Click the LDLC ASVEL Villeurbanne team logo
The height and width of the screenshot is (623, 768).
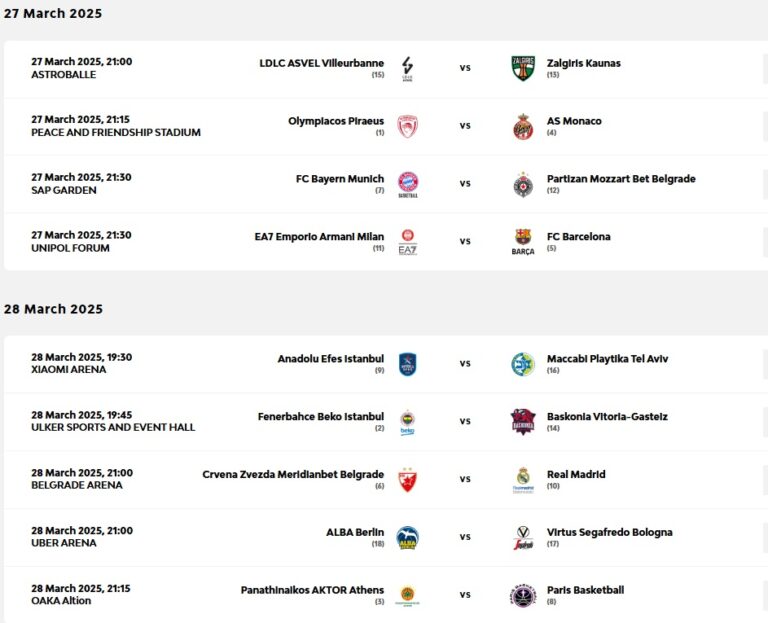click(x=407, y=68)
